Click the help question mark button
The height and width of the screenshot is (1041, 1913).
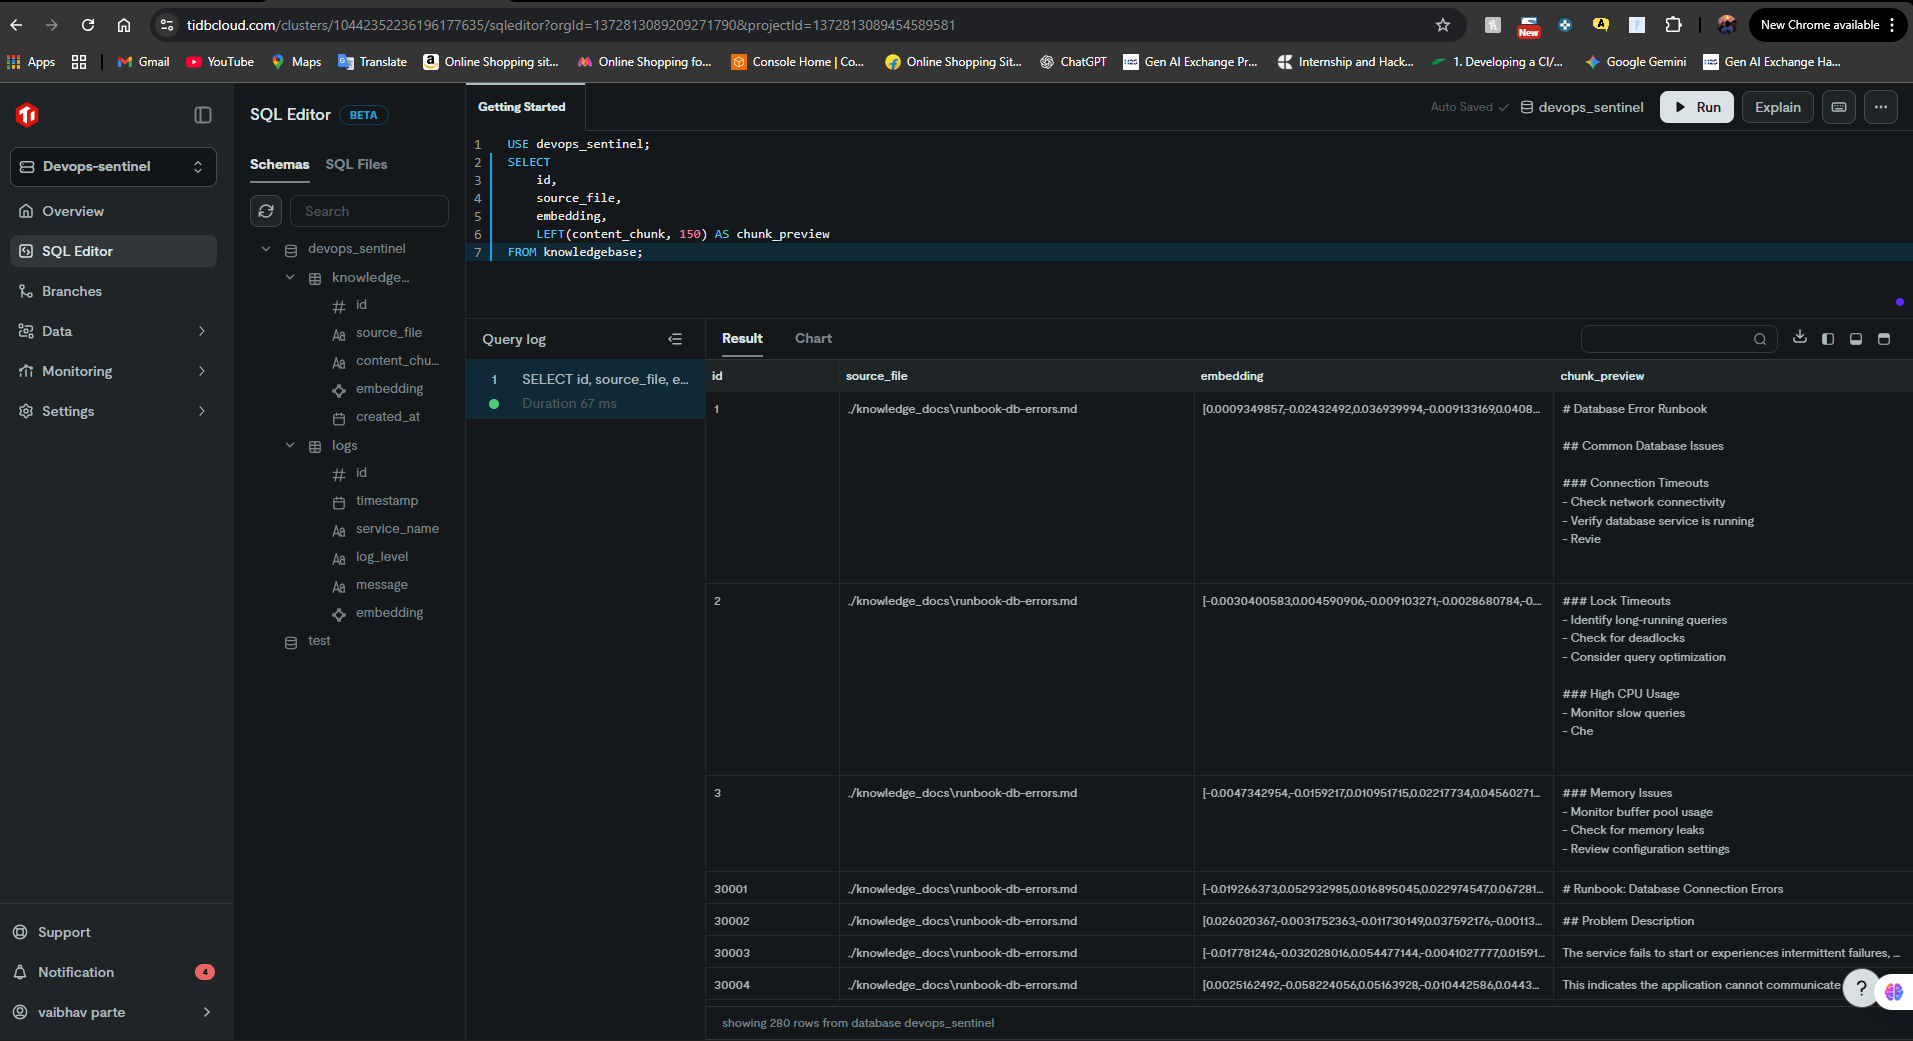point(1860,989)
